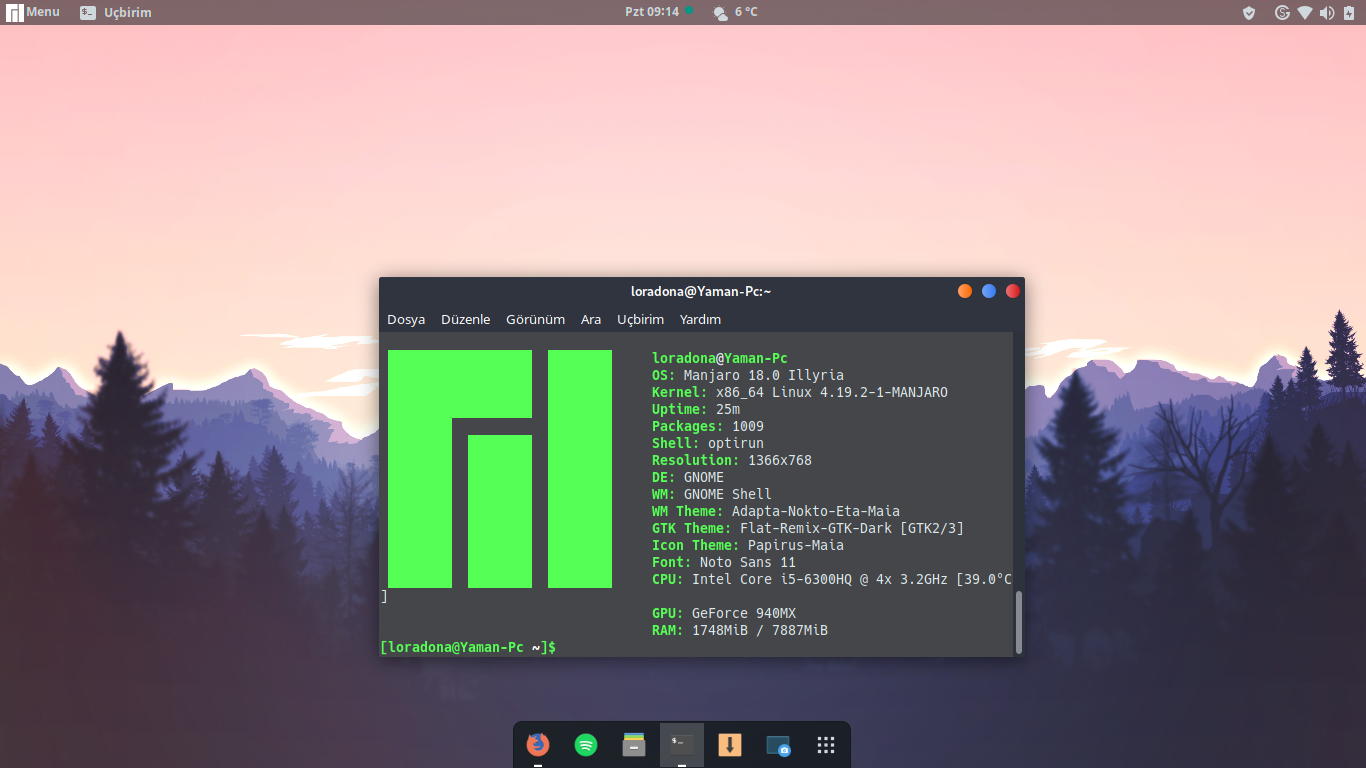
Task: Click the WM value 'GNOME Shell'
Action: [728, 494]
